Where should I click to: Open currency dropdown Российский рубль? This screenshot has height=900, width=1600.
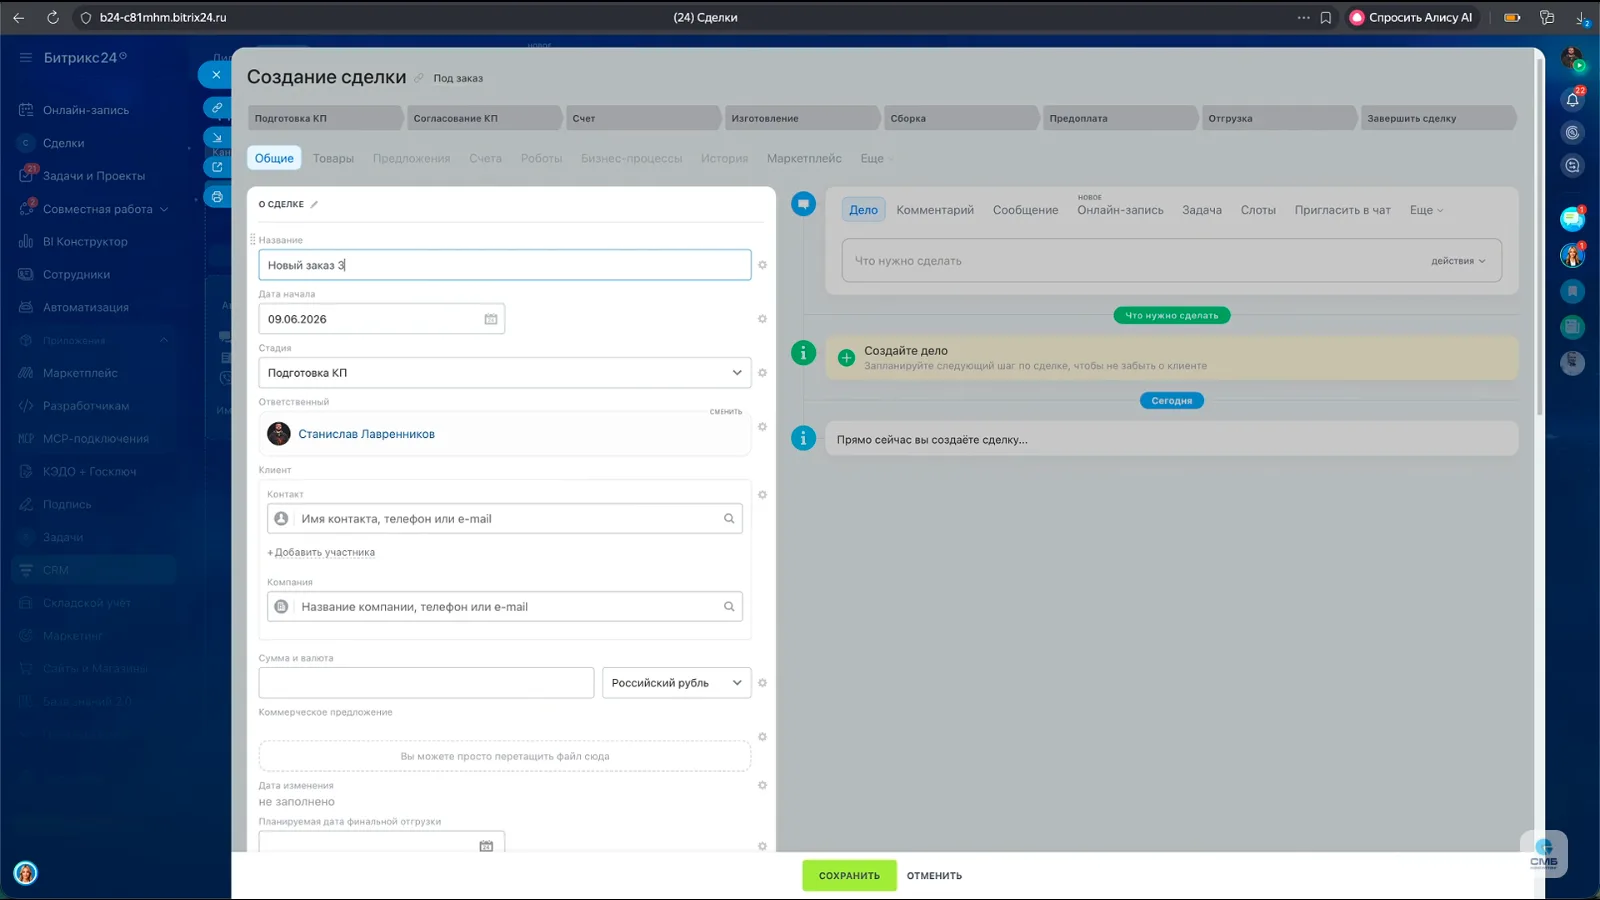pos(677,683)
